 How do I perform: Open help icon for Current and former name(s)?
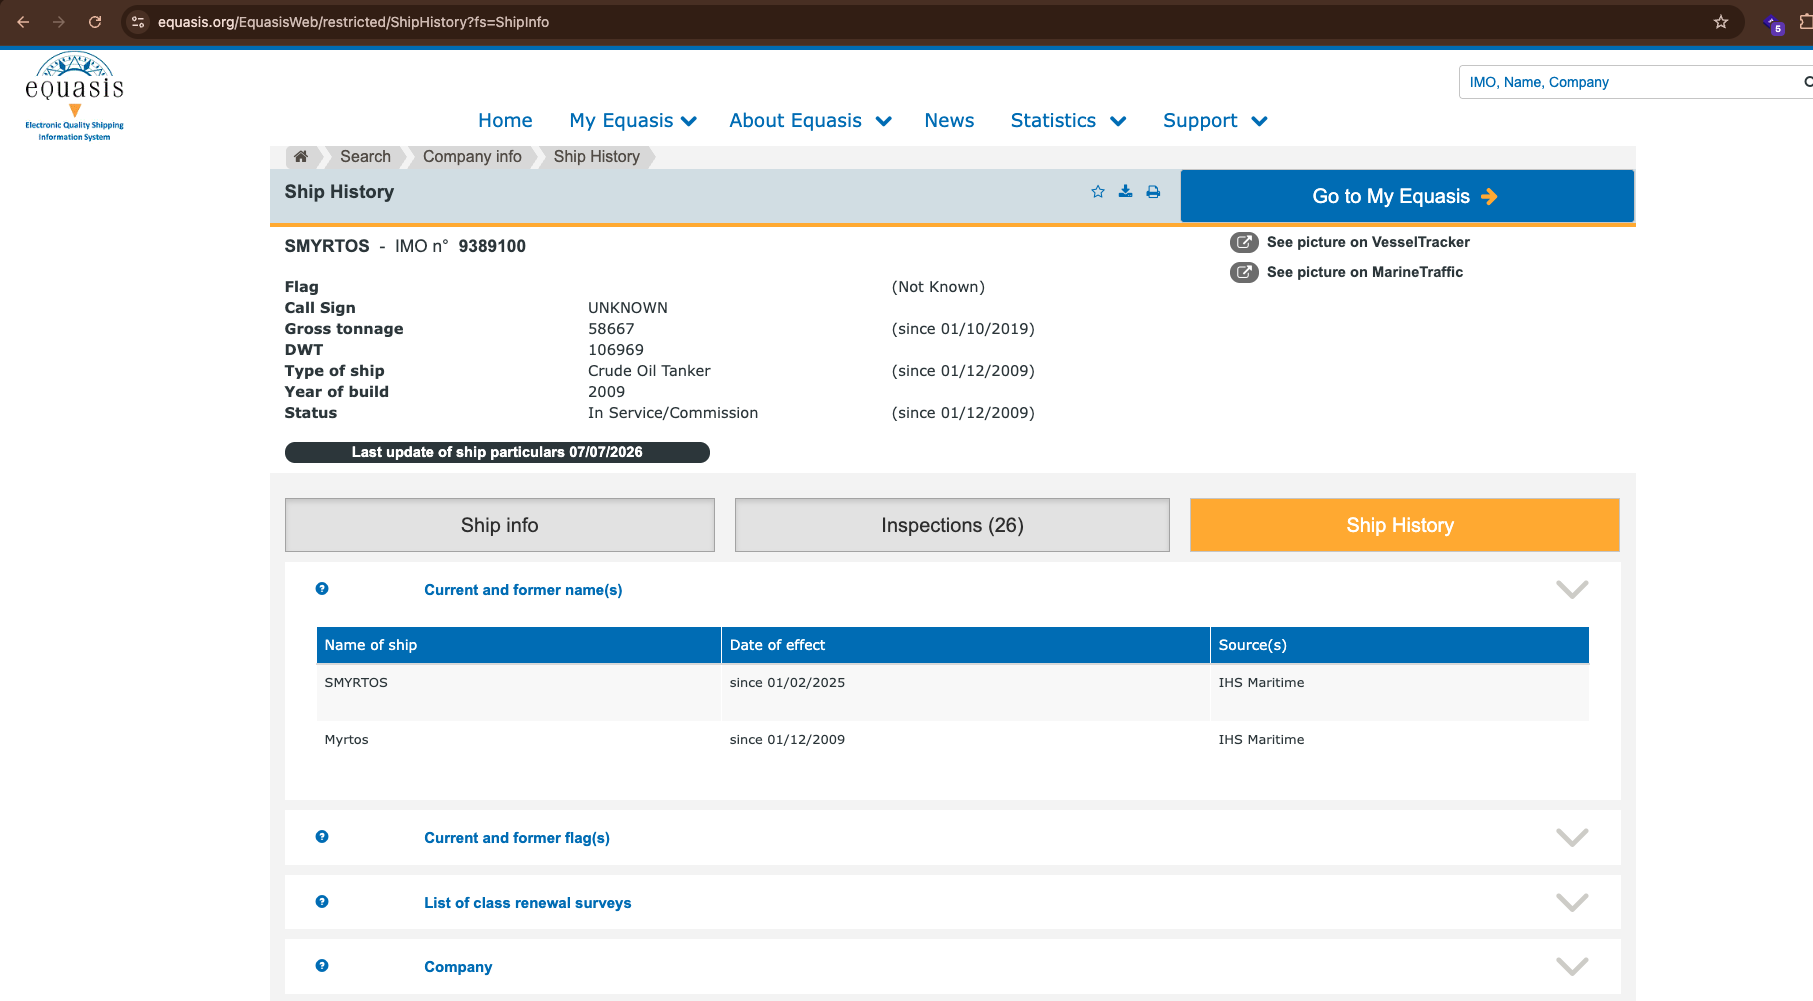[x=322, y=589]
